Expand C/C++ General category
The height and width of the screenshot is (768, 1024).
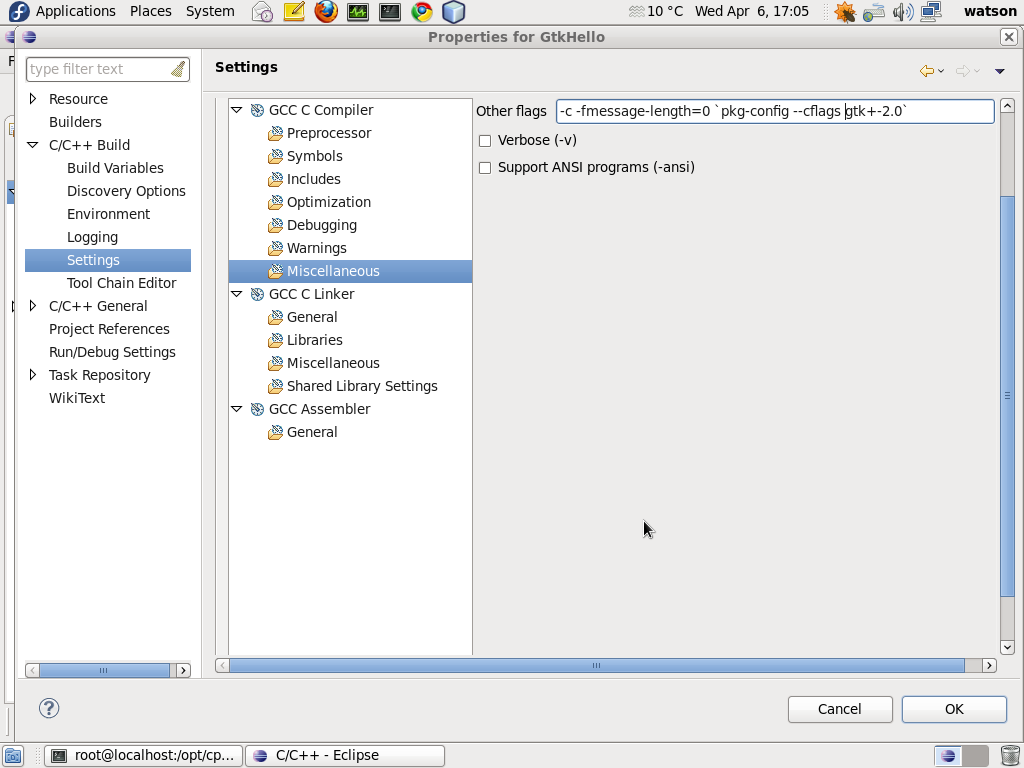(33, 306)
